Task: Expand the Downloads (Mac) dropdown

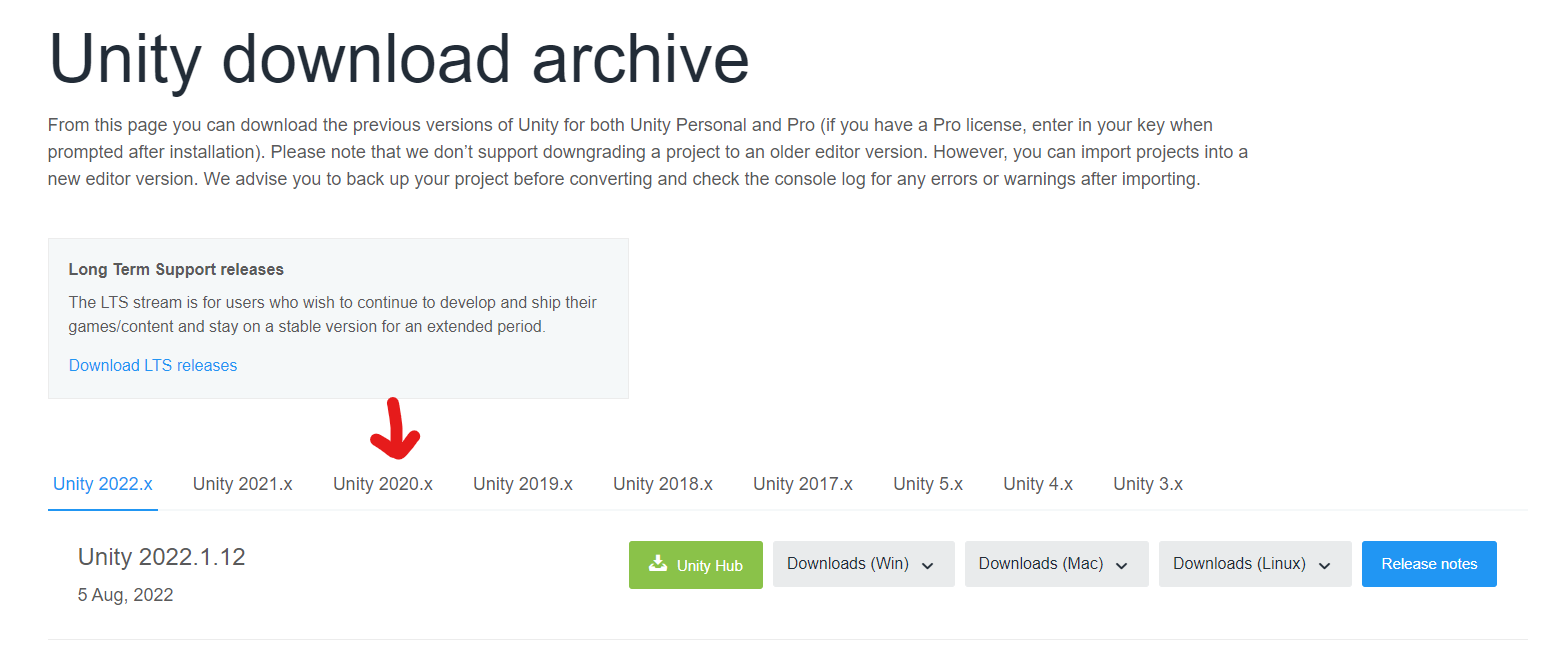Action: (x=1057, y=564)
